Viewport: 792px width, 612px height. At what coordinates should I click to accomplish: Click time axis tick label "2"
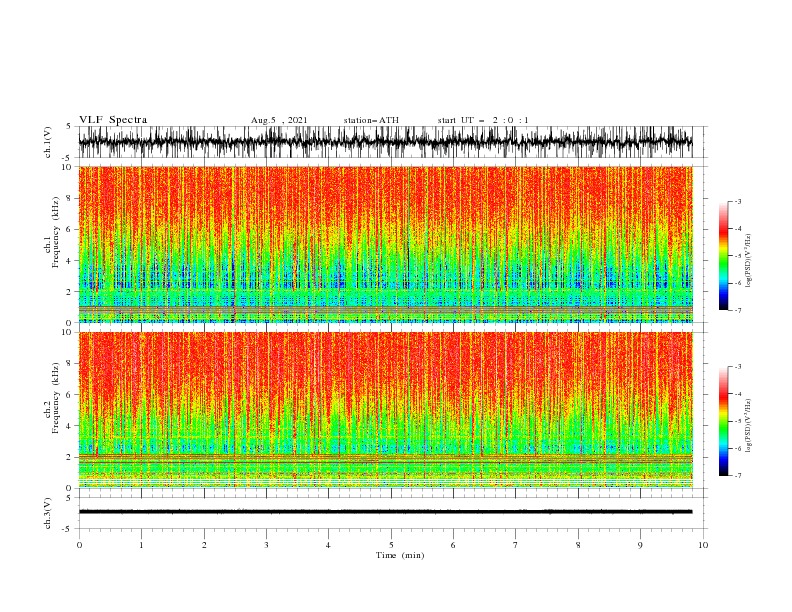(x=204, y=545)
